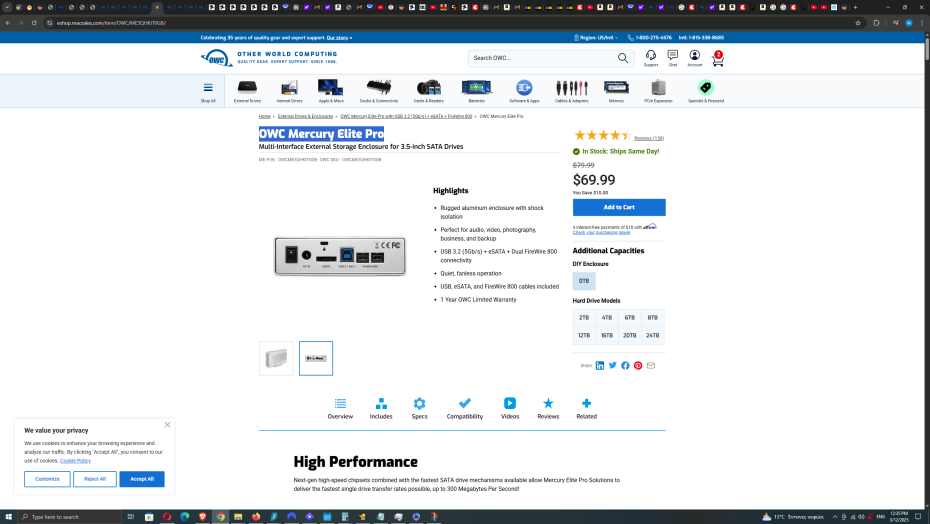Open Reviews link beside star rating
The width and height of the screenshot is (930, 524).
tap(649, 138)
